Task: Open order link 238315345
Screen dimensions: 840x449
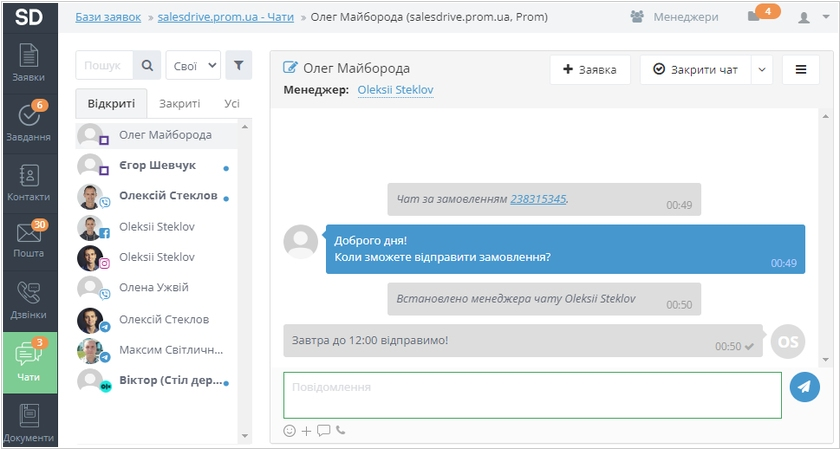Action: pyautogui.click(x=538, y=199)
